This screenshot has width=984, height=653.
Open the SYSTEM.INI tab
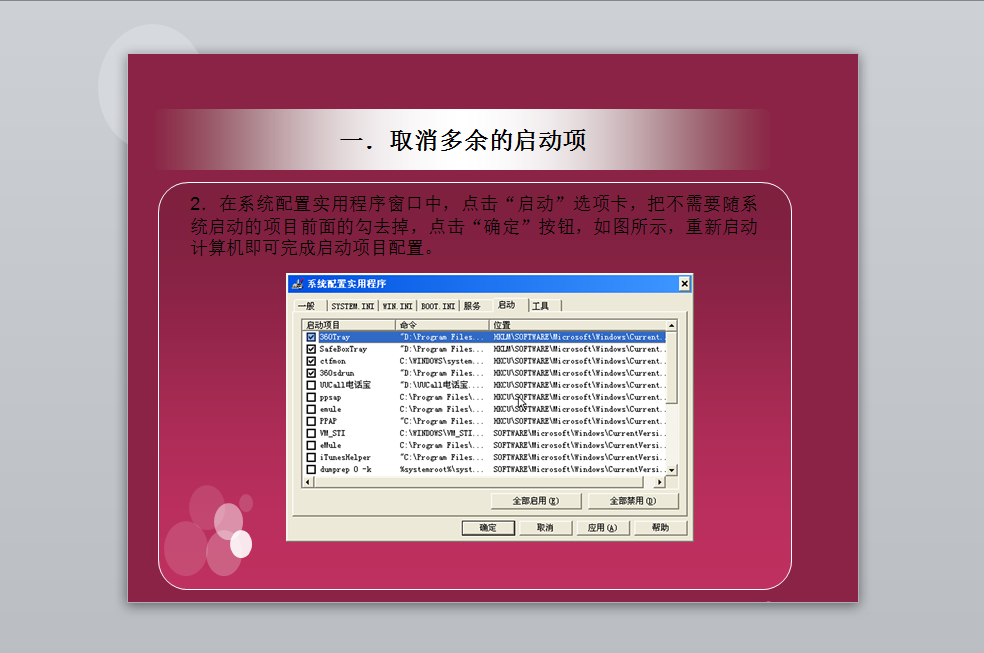(353, 306)
